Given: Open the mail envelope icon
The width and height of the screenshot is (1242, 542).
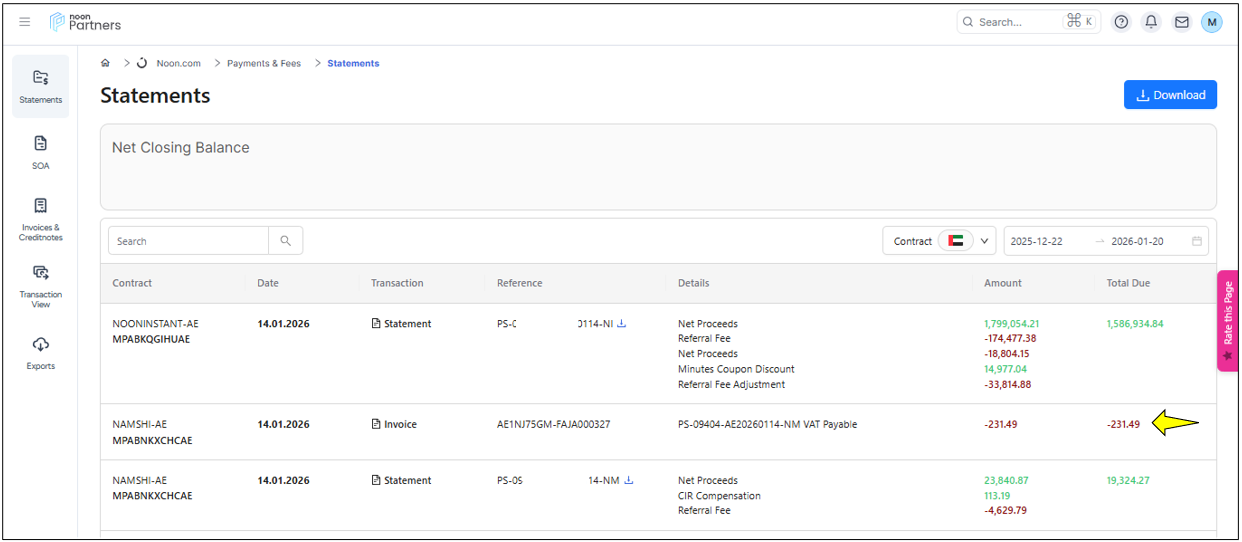Looking at the screenshot, I should [1181, 22].
